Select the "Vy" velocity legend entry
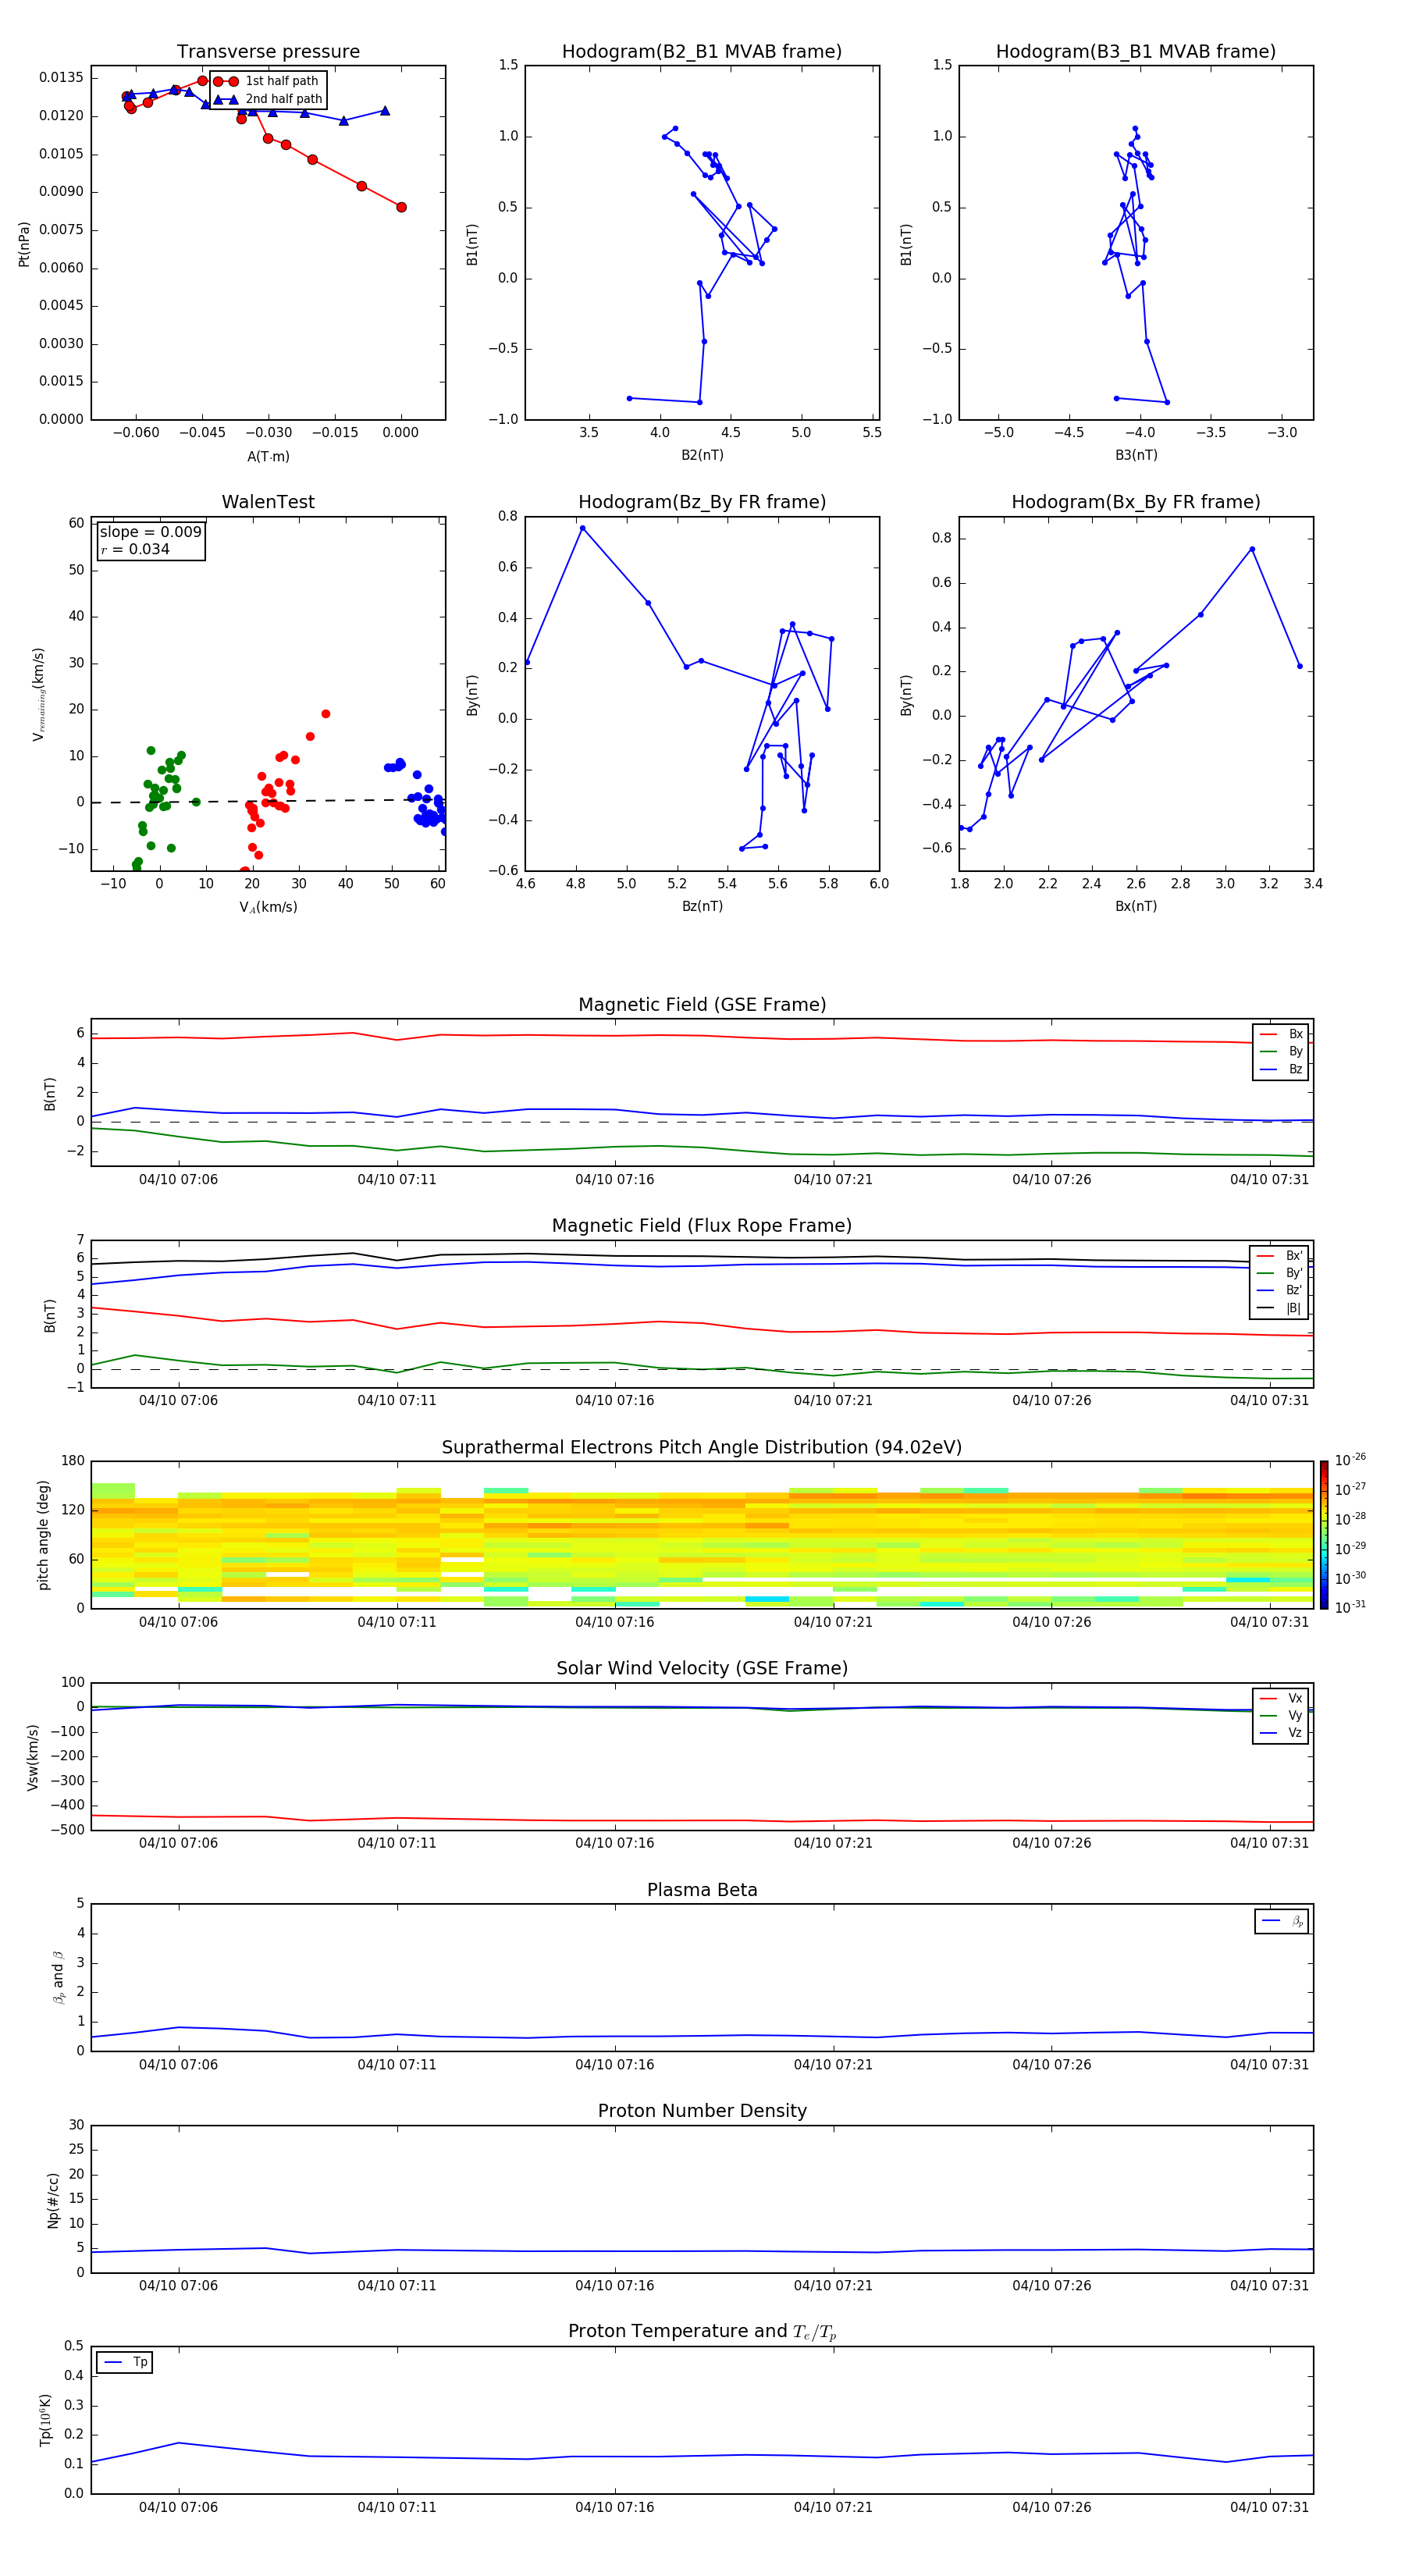Image resolution: width=1405 pixels, height=2576 pixels. click(1282, 1716)
